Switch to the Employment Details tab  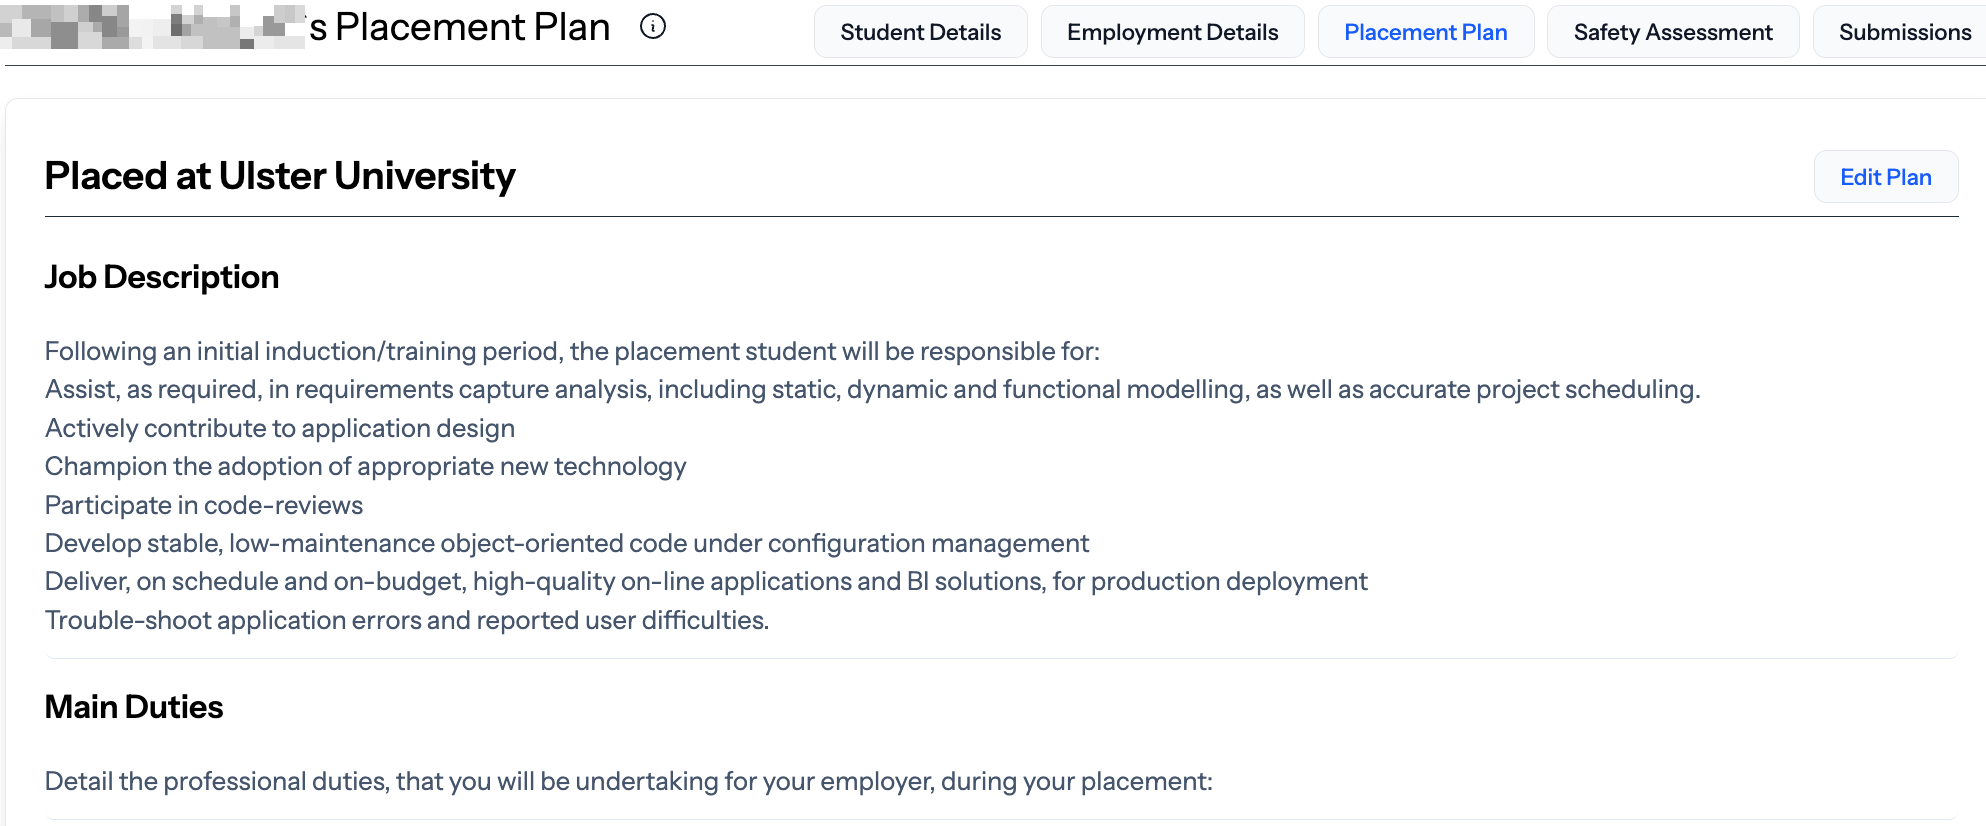click(x=1172, y=32)
